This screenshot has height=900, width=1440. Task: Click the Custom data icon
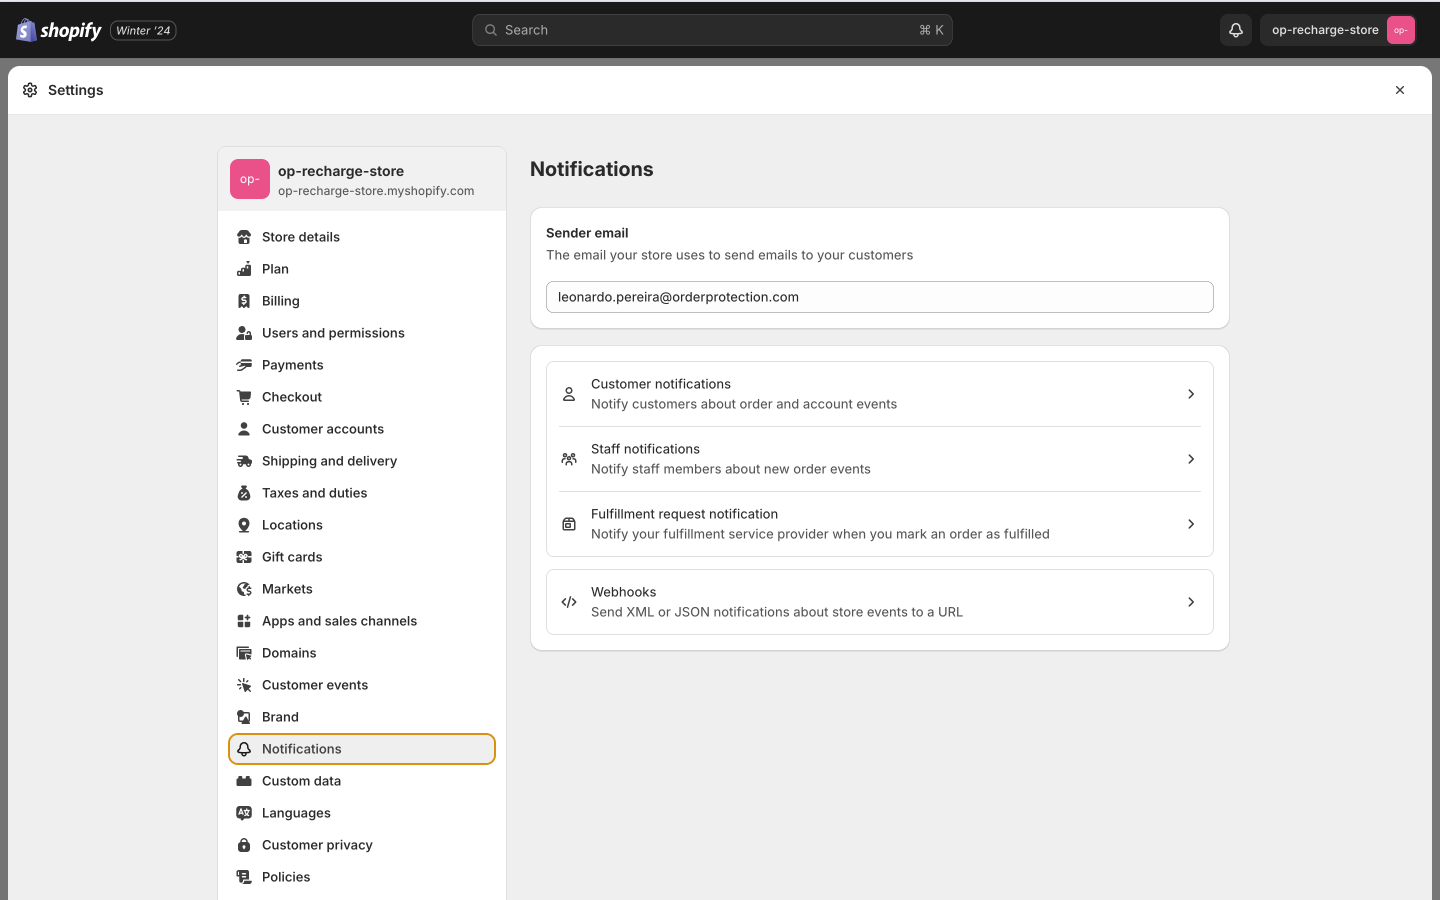coord(244,781)
